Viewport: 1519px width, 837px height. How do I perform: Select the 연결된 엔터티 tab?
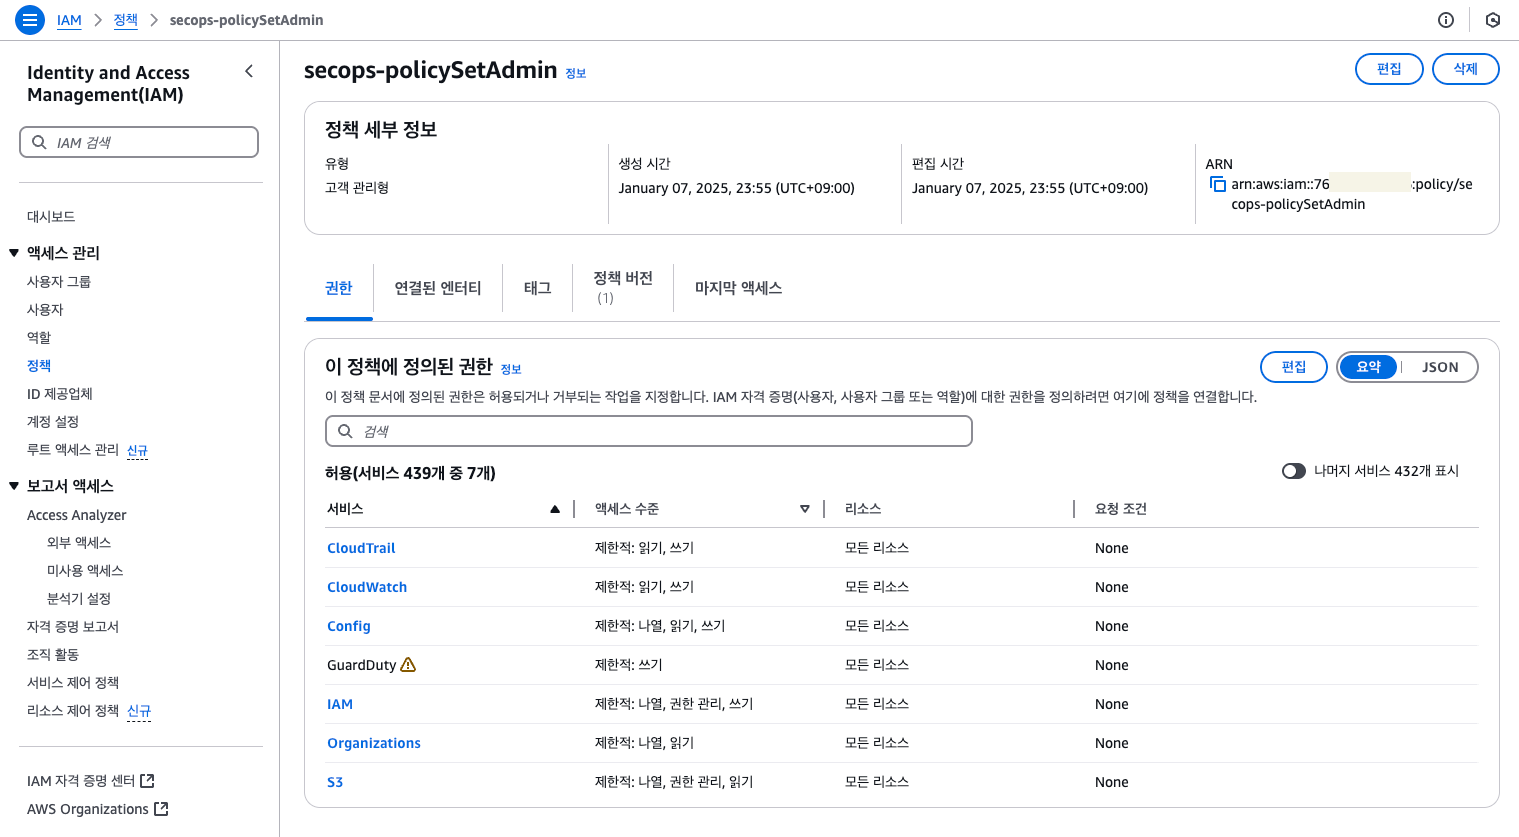(x=438, y=288)
